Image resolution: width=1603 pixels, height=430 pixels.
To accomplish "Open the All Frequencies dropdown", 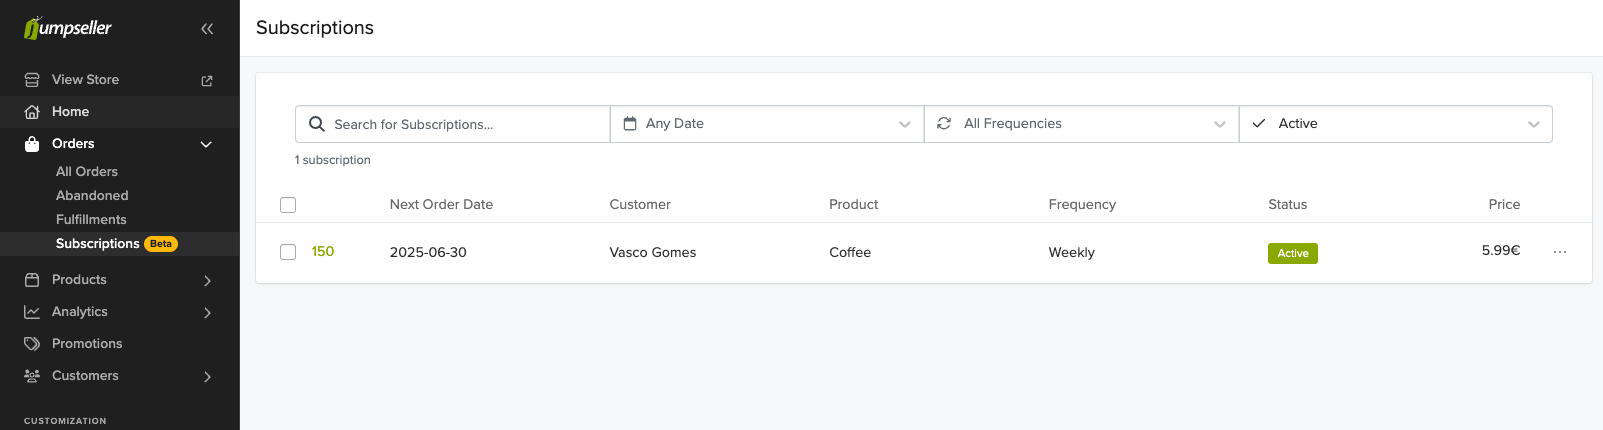I will (1082, 124).
